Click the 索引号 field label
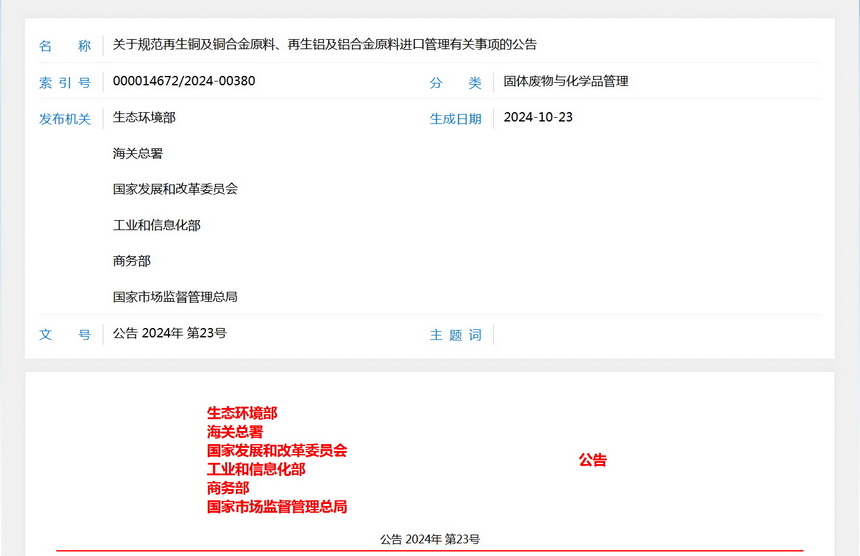Screen dimensions: 860x556 [x=65, y=83]
